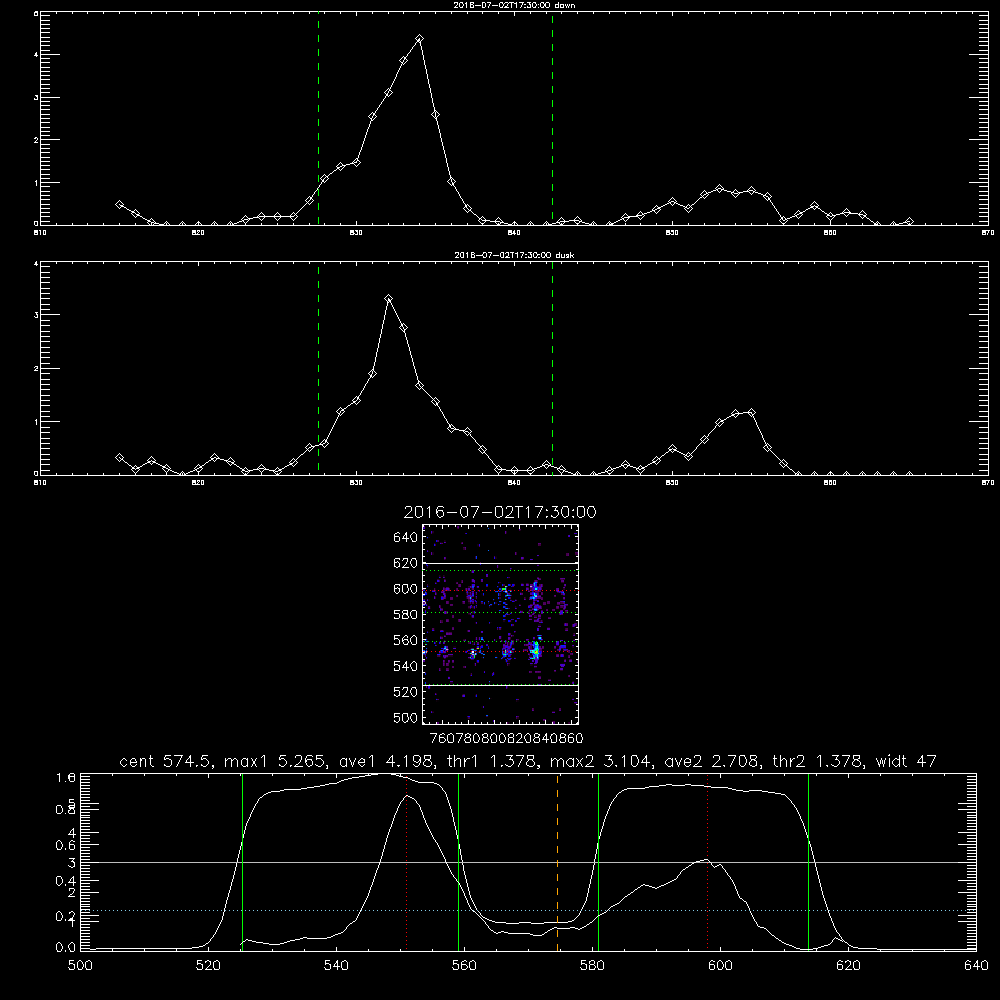Click the orange dashed center line in bottom plot

[557, 862]
